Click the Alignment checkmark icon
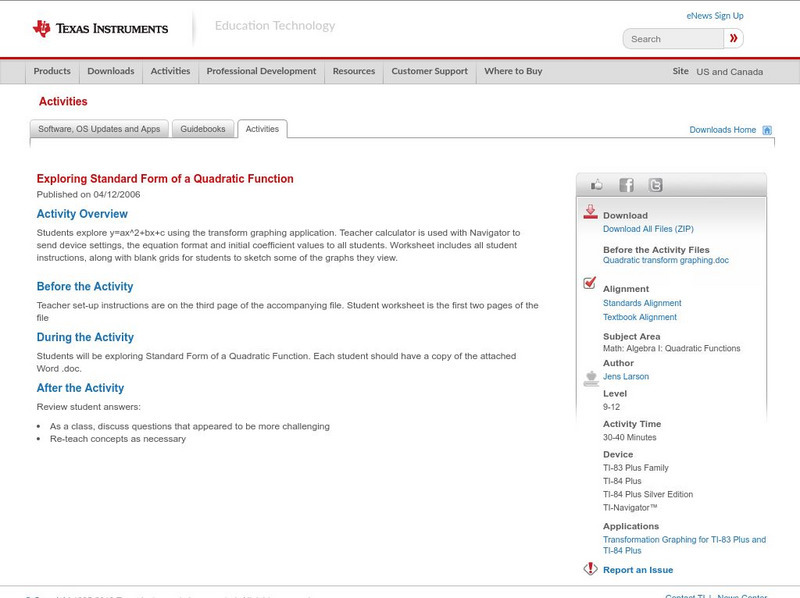 pos(589,282)
